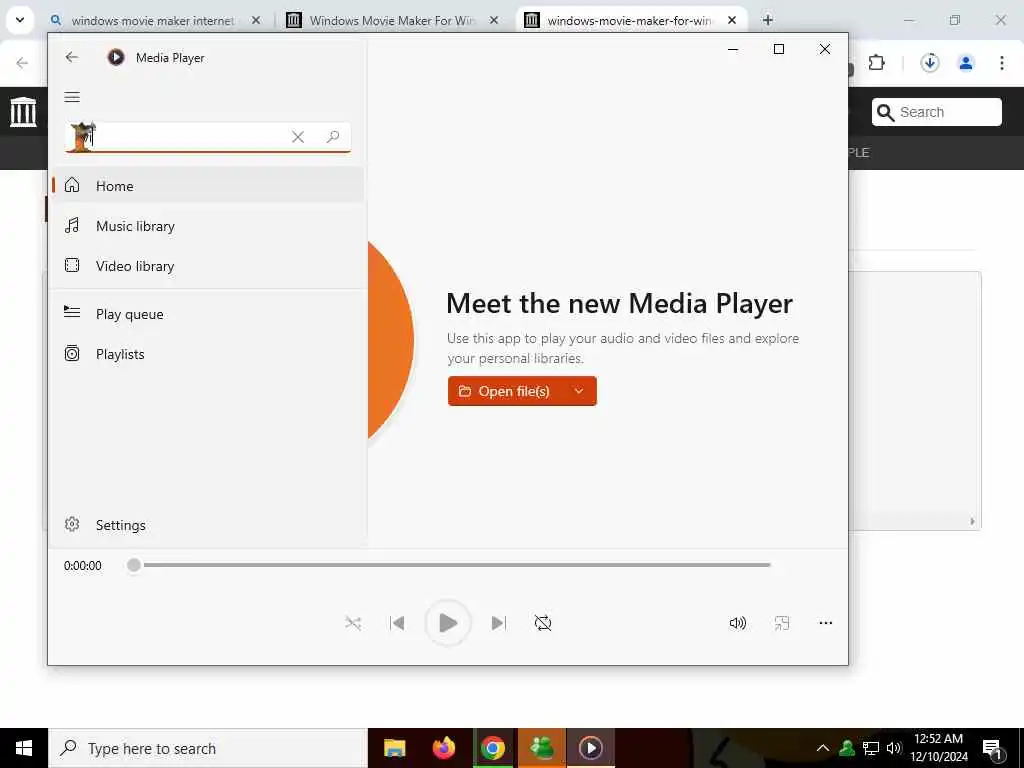Toggle shuffle playback

coord(353,623)
